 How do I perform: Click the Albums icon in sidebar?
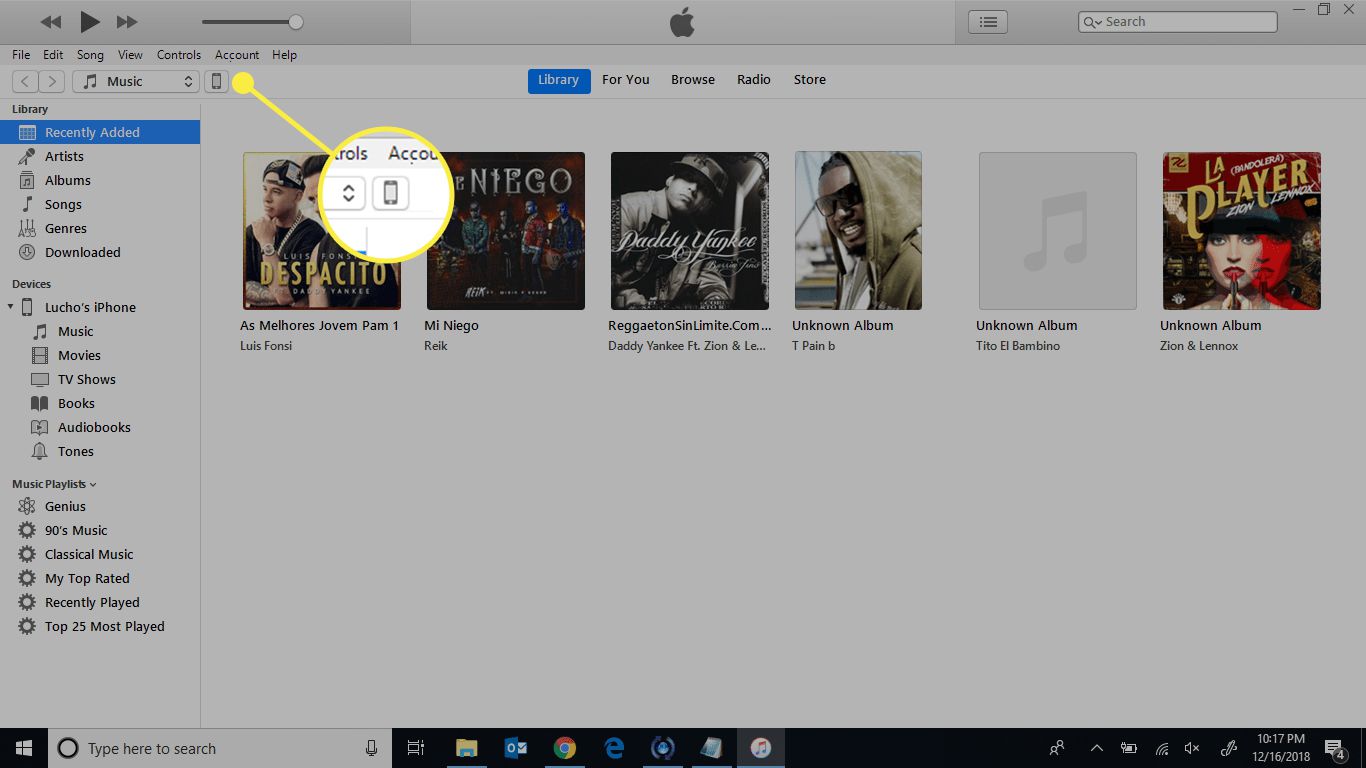coord(27,180)
